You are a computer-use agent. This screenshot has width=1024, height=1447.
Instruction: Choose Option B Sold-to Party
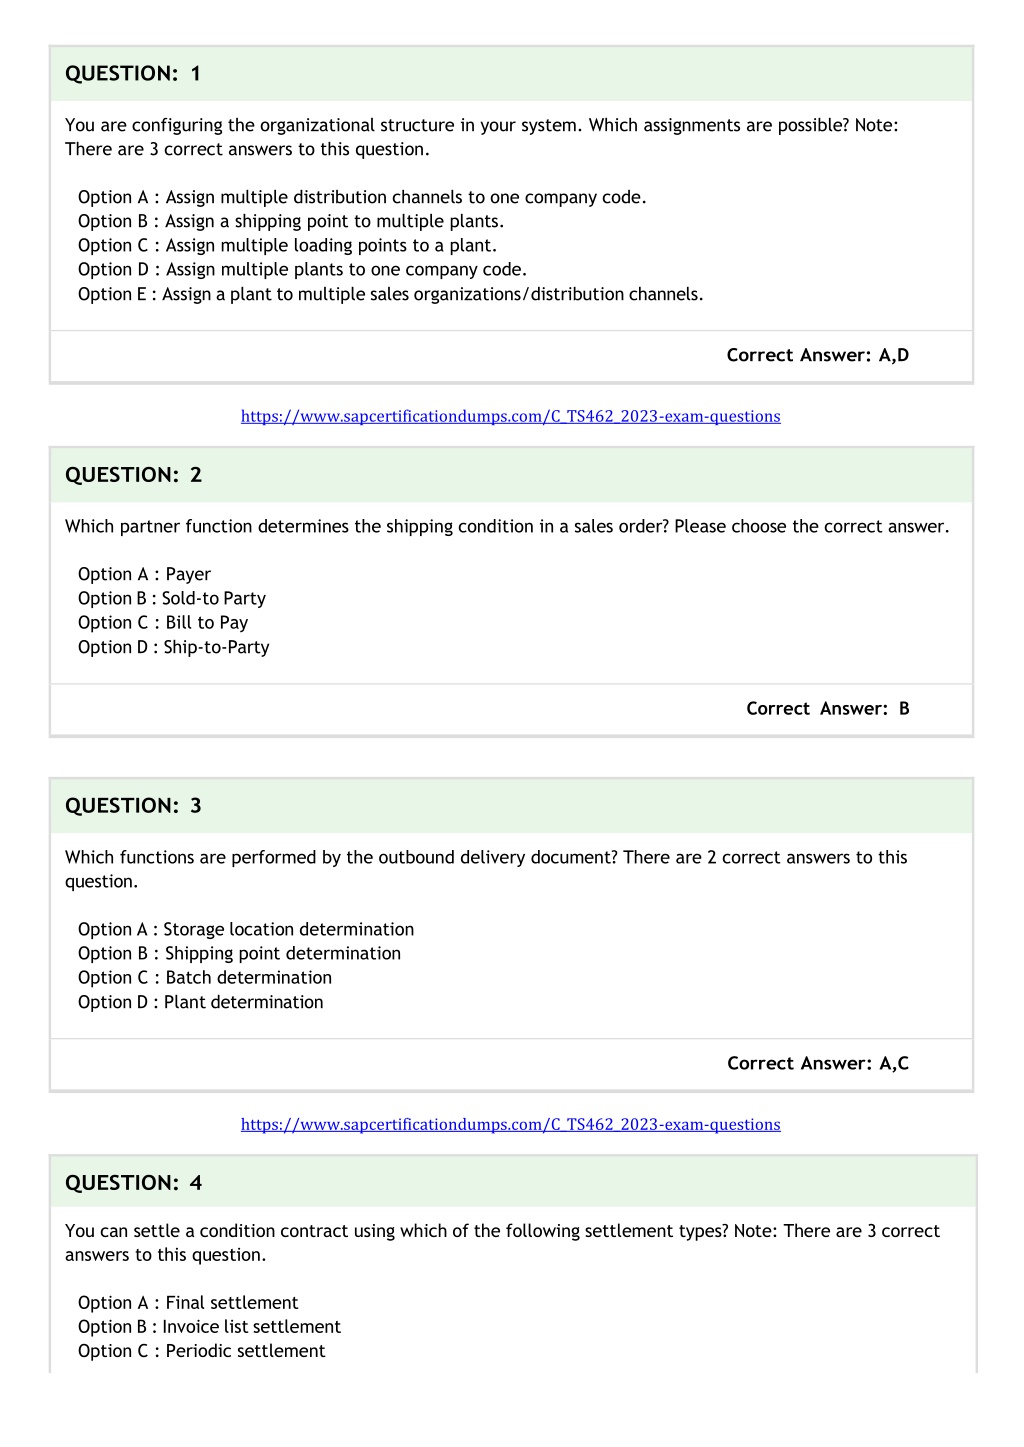click(x=172, y=598)
